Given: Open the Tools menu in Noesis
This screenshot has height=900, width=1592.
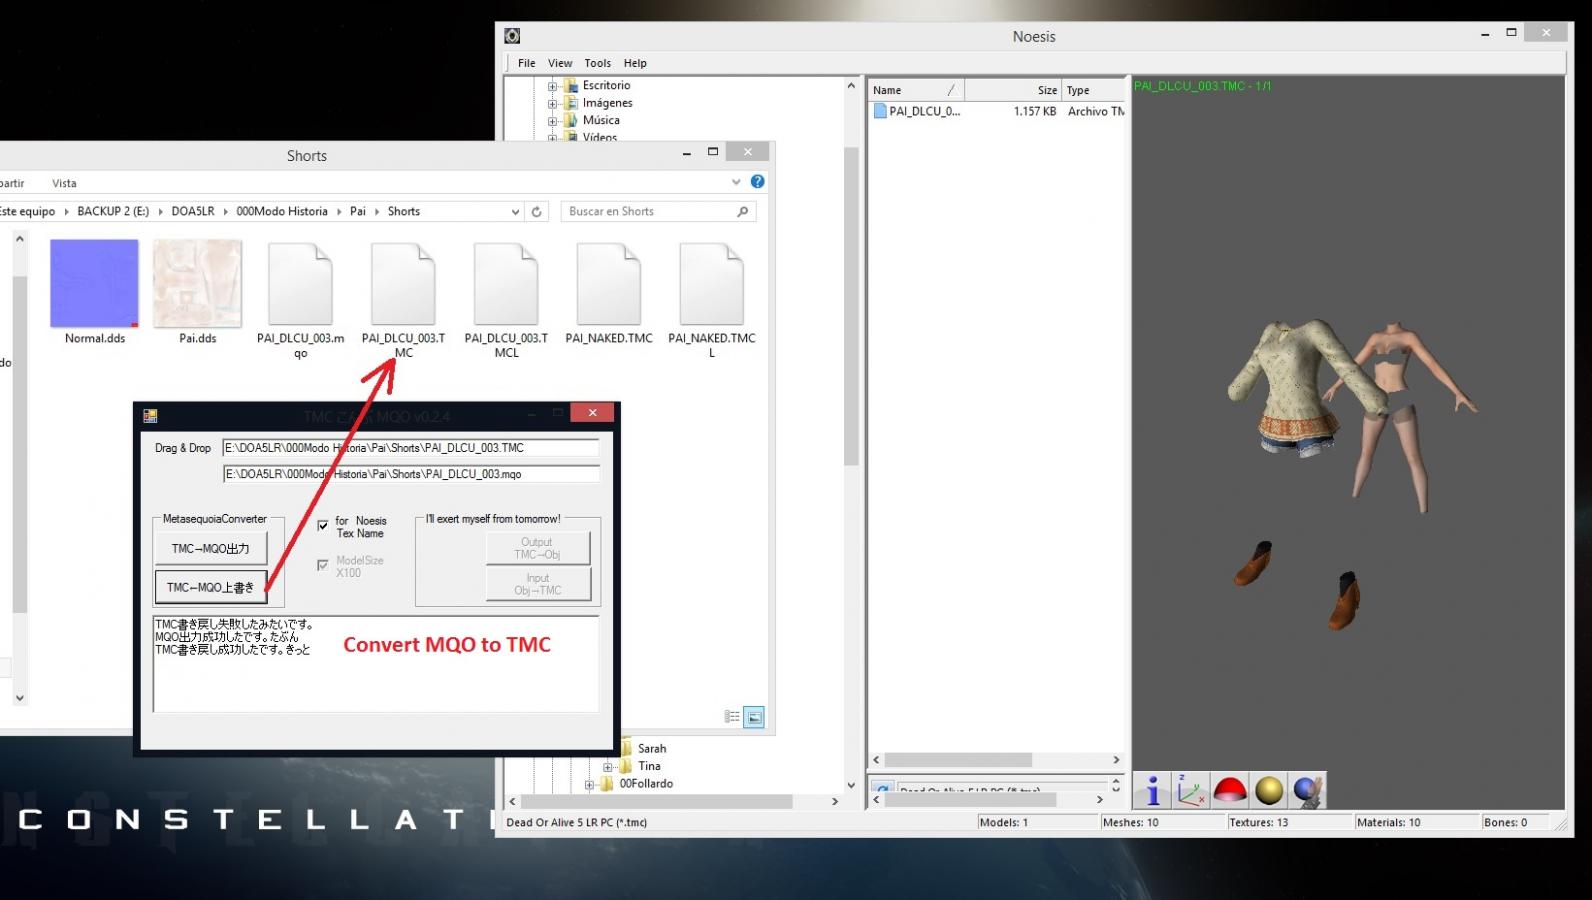Looking at the screenshot, I should 597,63.
